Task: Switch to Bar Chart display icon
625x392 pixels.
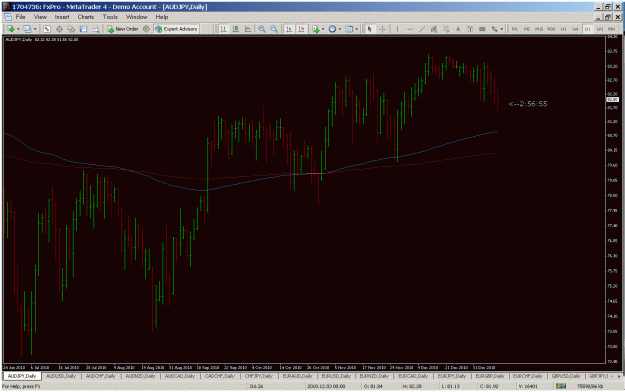Action: pyautogui.click(x=224, y=29)
